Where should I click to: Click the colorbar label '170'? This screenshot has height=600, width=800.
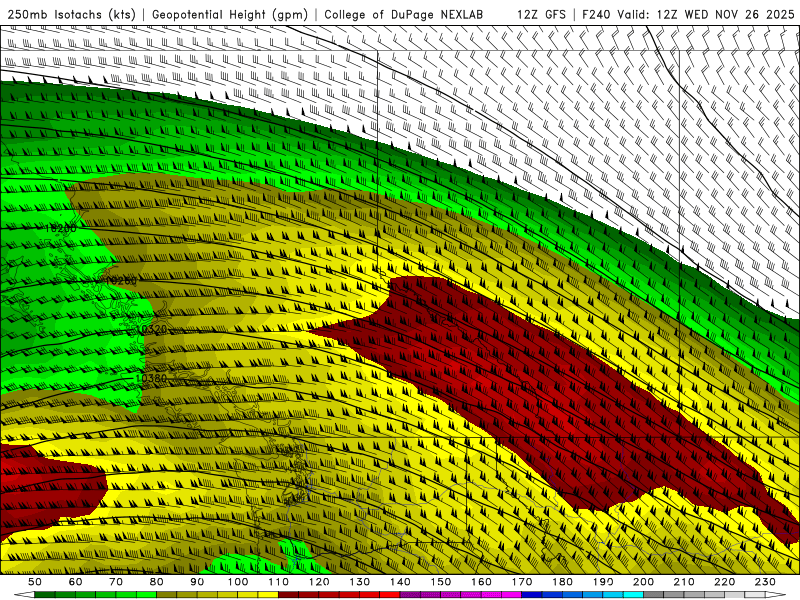click(521, 582)
